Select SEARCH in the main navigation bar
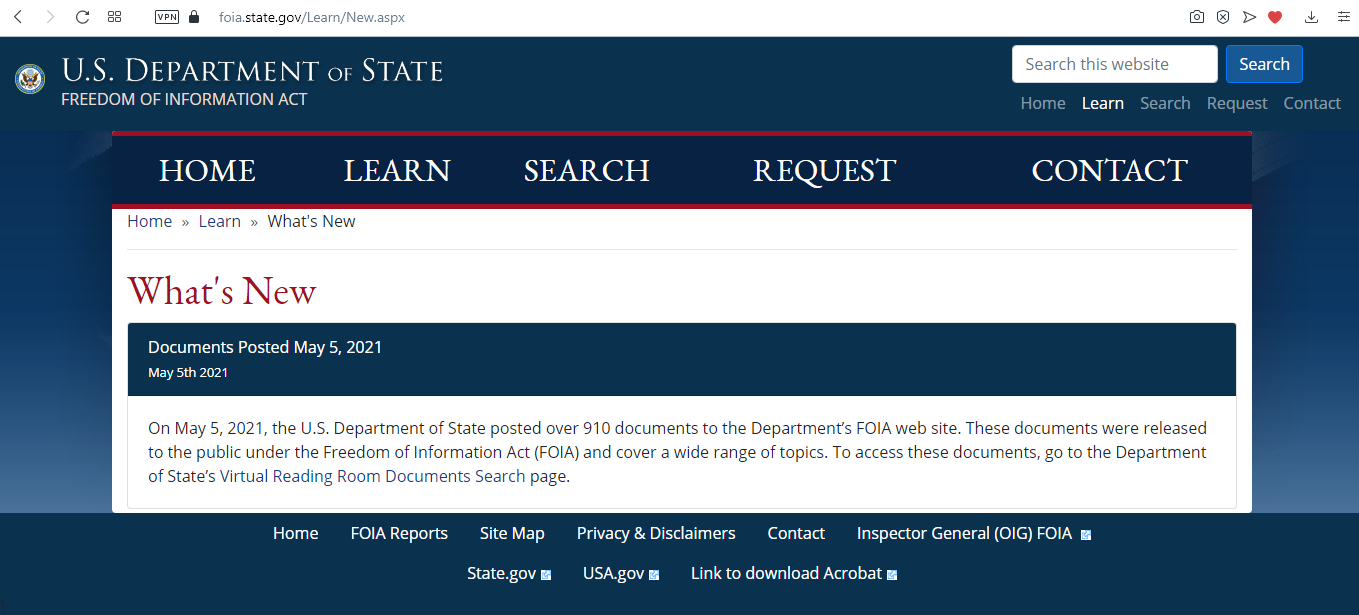This screenshot has height=615, width=1359. pyautogui.click(x=587, y=170)
